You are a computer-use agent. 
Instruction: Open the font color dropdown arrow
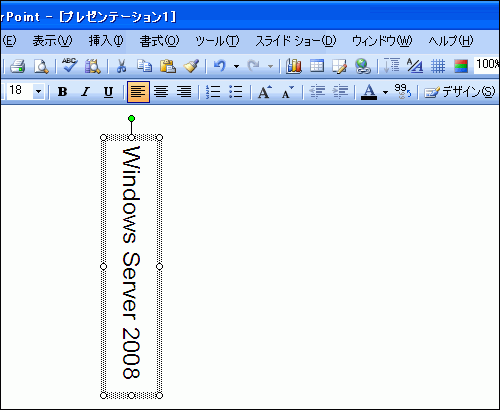pyautogui.click(x=385, y=92)
